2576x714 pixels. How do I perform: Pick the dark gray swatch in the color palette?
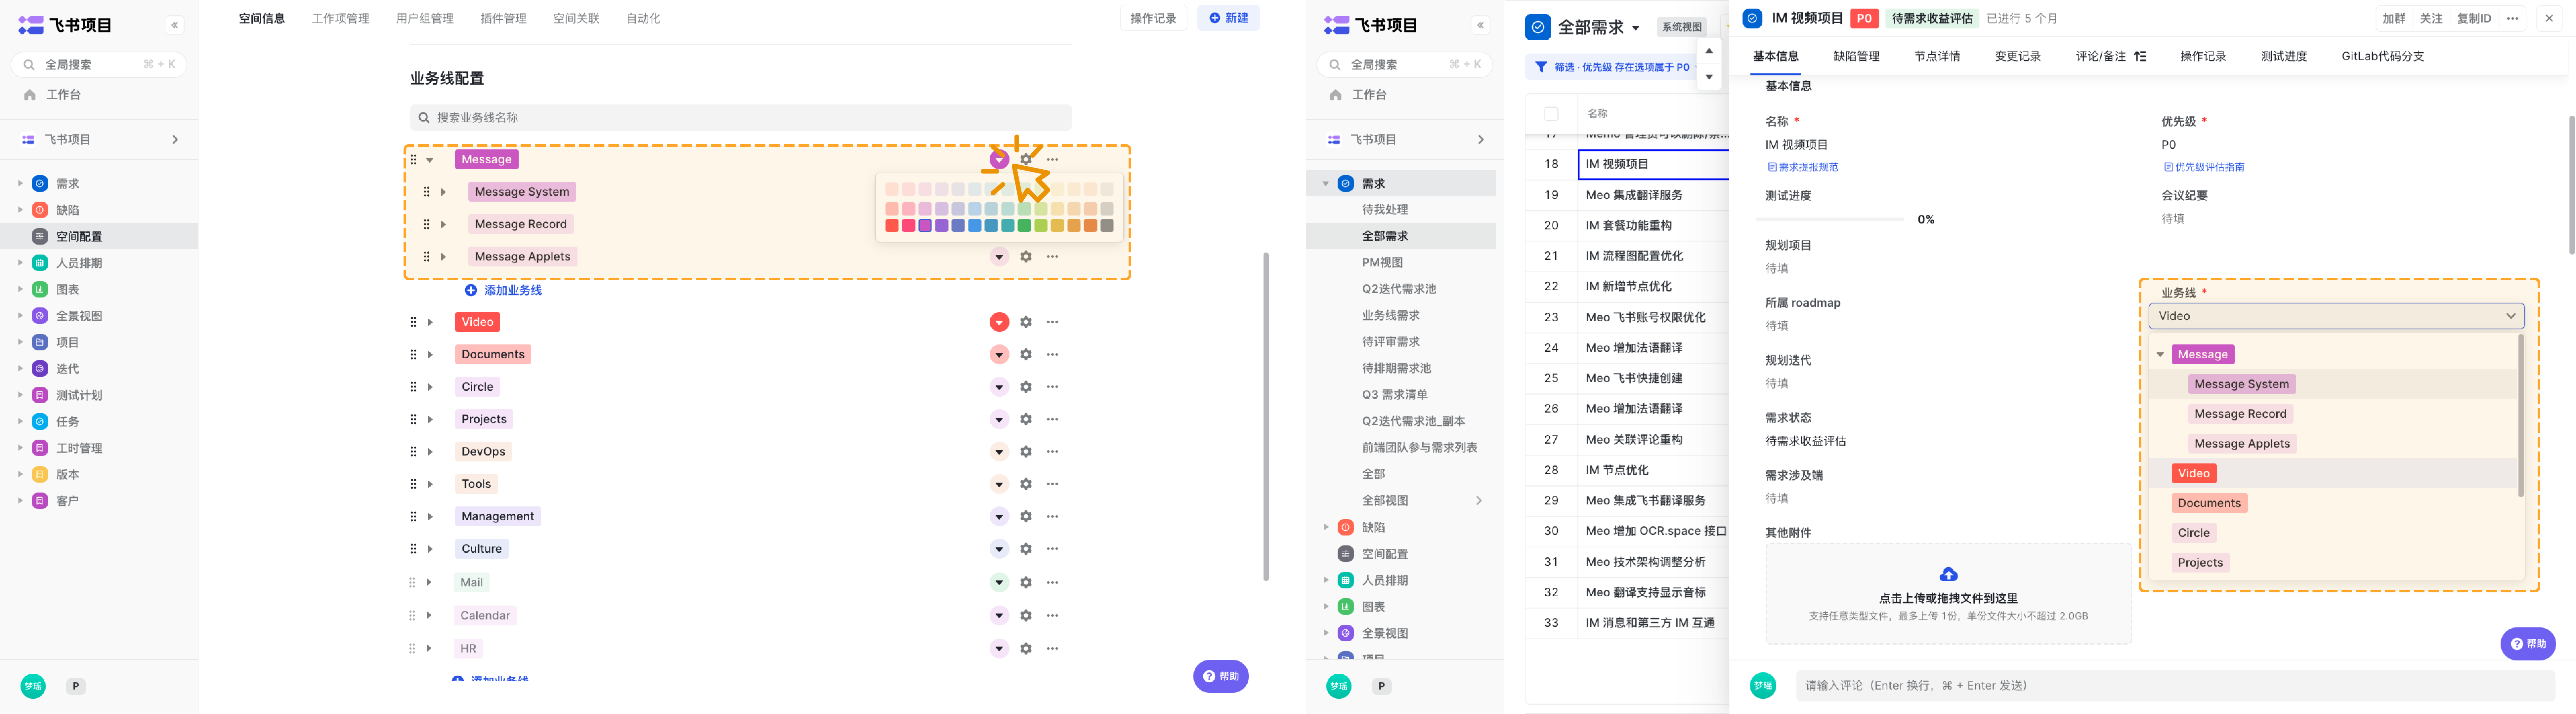coord(1107,226)
